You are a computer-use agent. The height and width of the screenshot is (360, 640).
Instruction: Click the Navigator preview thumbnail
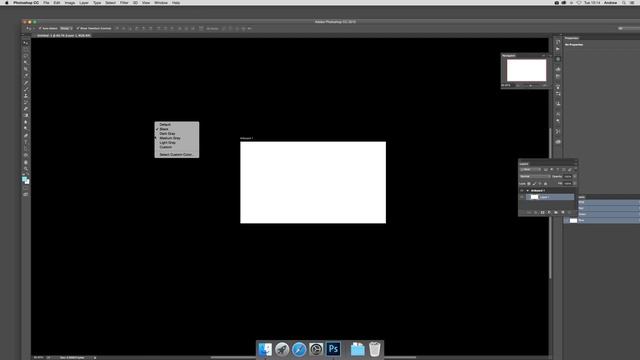(526, 70)
